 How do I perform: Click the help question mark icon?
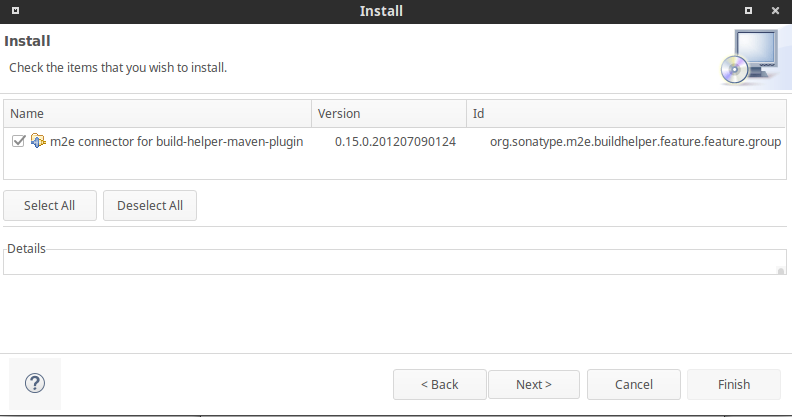click(x=35, y=384)
